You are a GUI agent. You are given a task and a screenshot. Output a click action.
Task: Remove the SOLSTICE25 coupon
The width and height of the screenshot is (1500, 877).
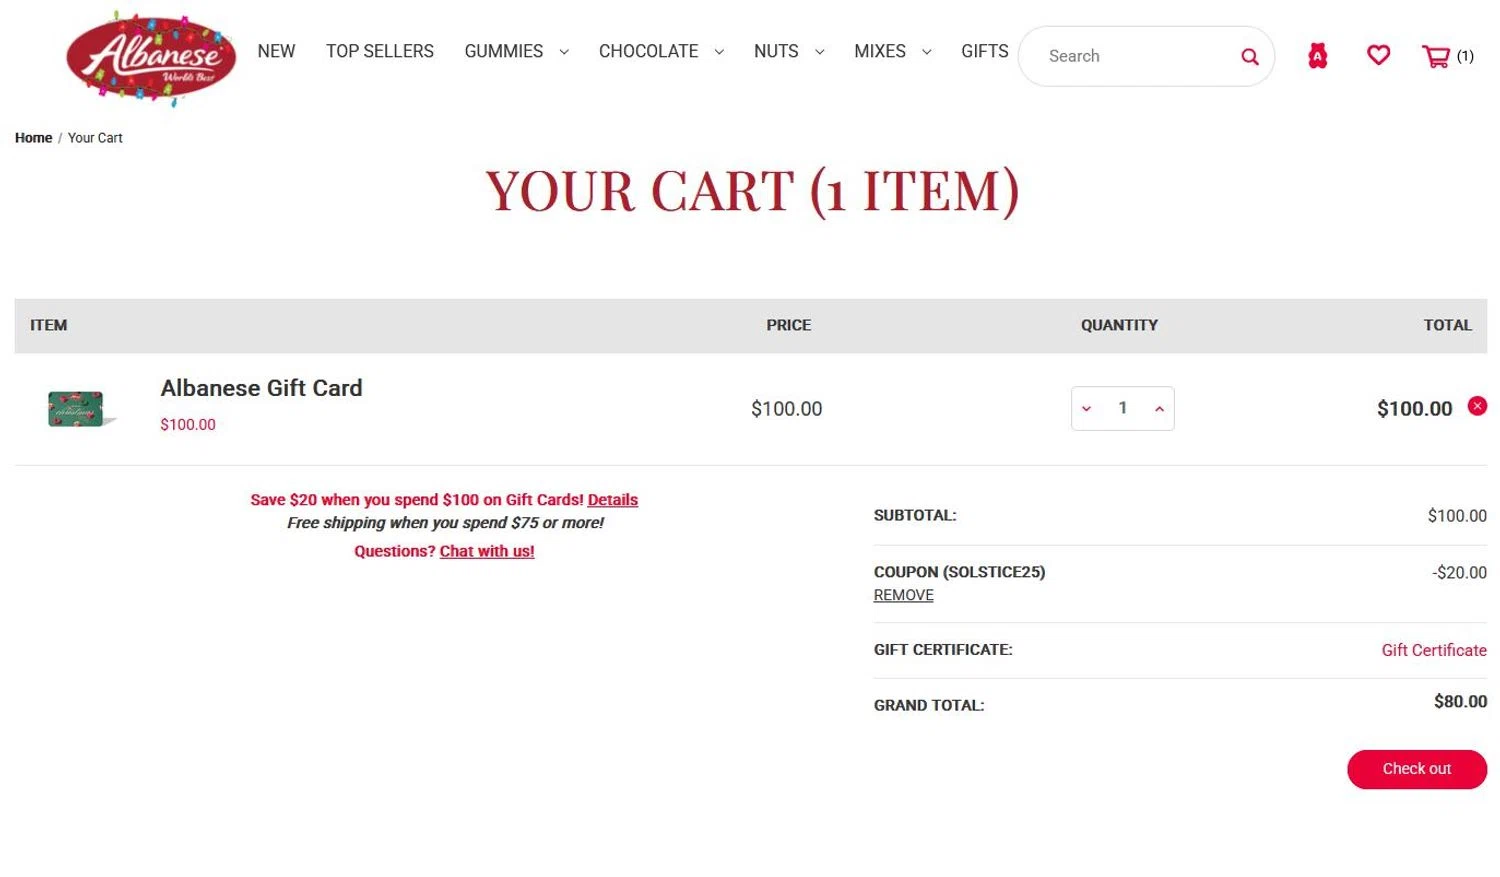(903, 595)
